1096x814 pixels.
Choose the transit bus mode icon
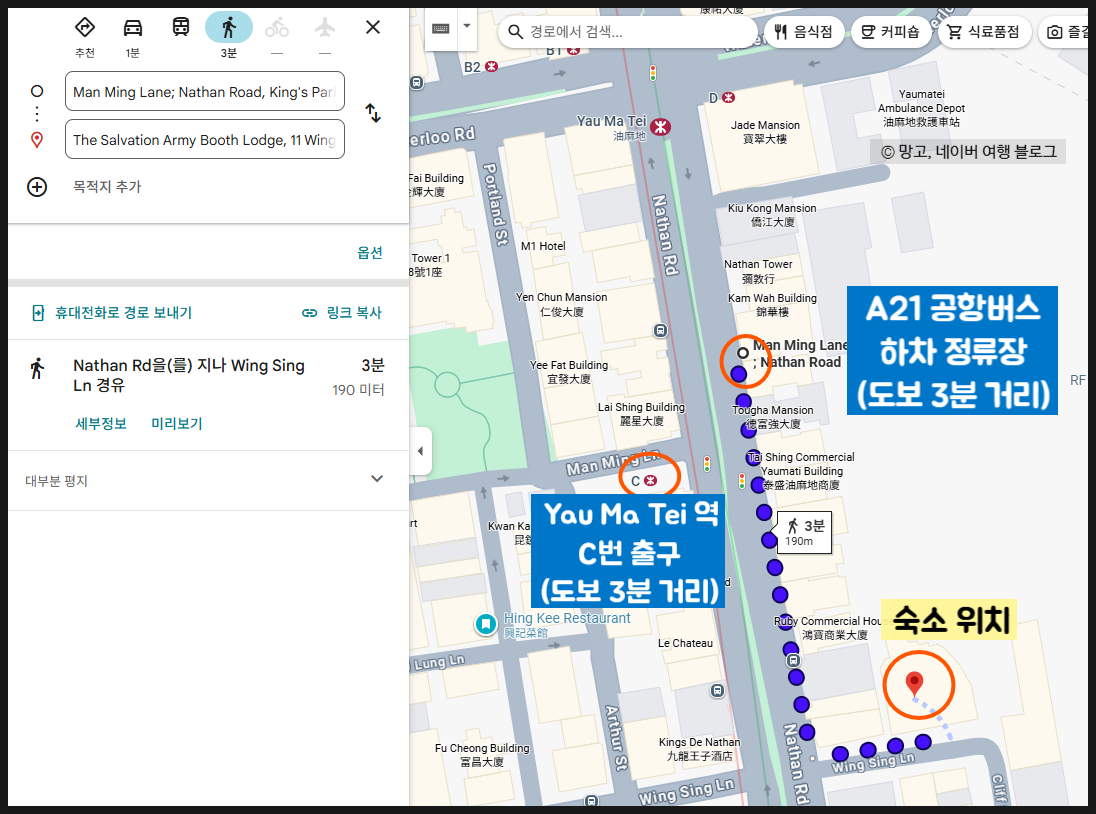point(181,28)
